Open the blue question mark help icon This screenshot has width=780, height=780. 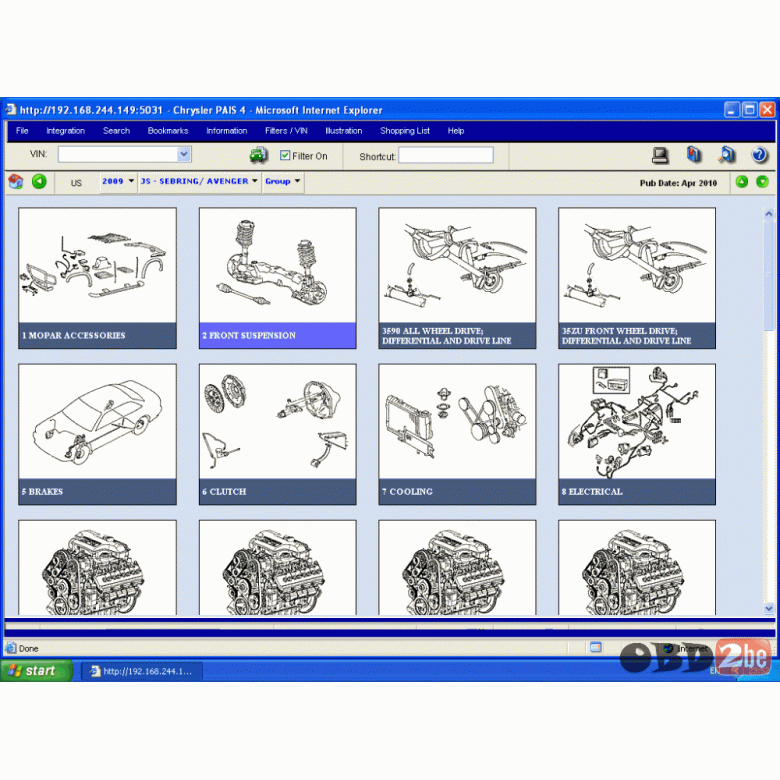(x=759, y=155)
